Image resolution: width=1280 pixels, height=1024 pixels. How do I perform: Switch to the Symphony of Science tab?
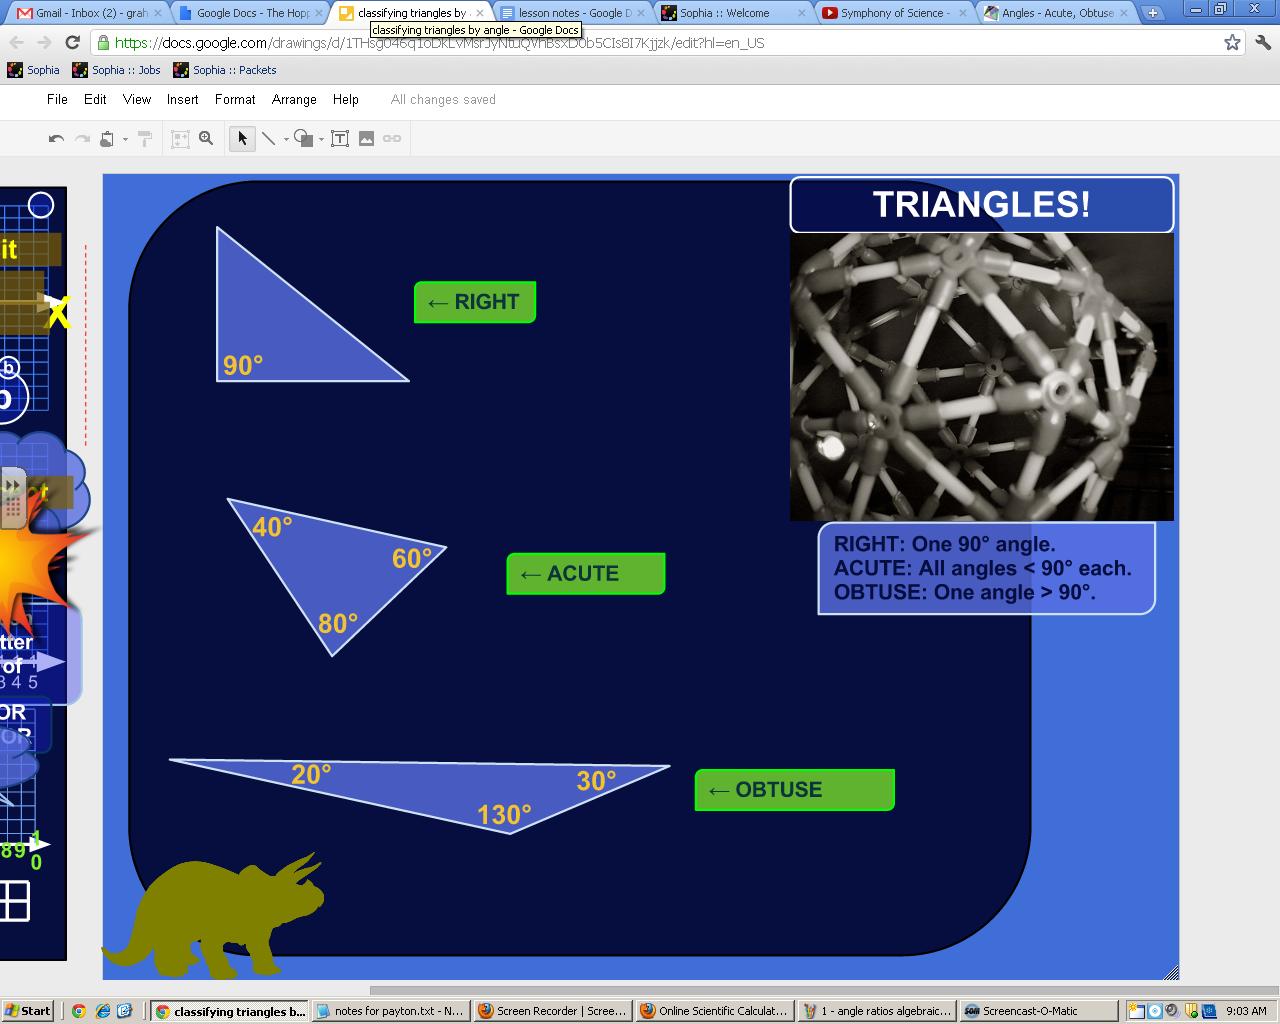click(x=894, y=13)
